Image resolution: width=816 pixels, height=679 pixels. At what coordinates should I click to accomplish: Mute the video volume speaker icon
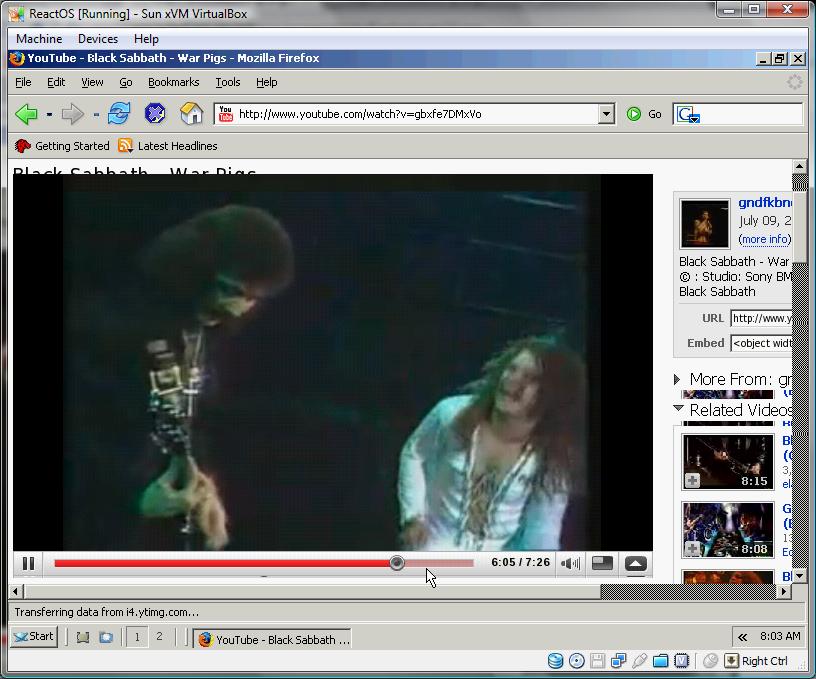pos(570,564)
